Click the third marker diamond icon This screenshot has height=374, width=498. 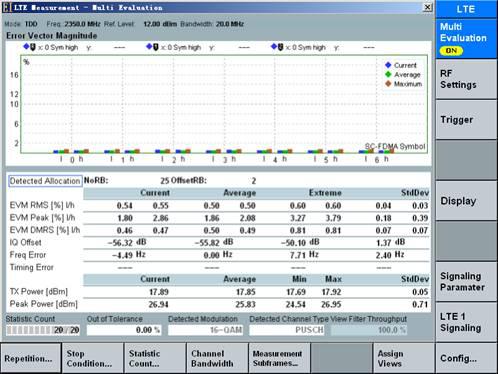(x=274, y=47)
